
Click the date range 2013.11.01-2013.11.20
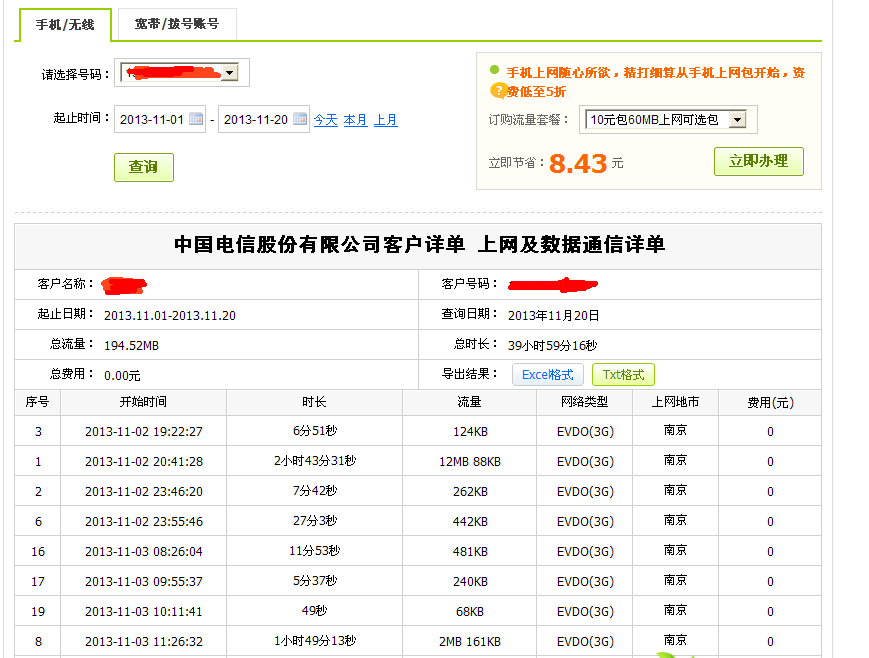[x=170, y=315]
